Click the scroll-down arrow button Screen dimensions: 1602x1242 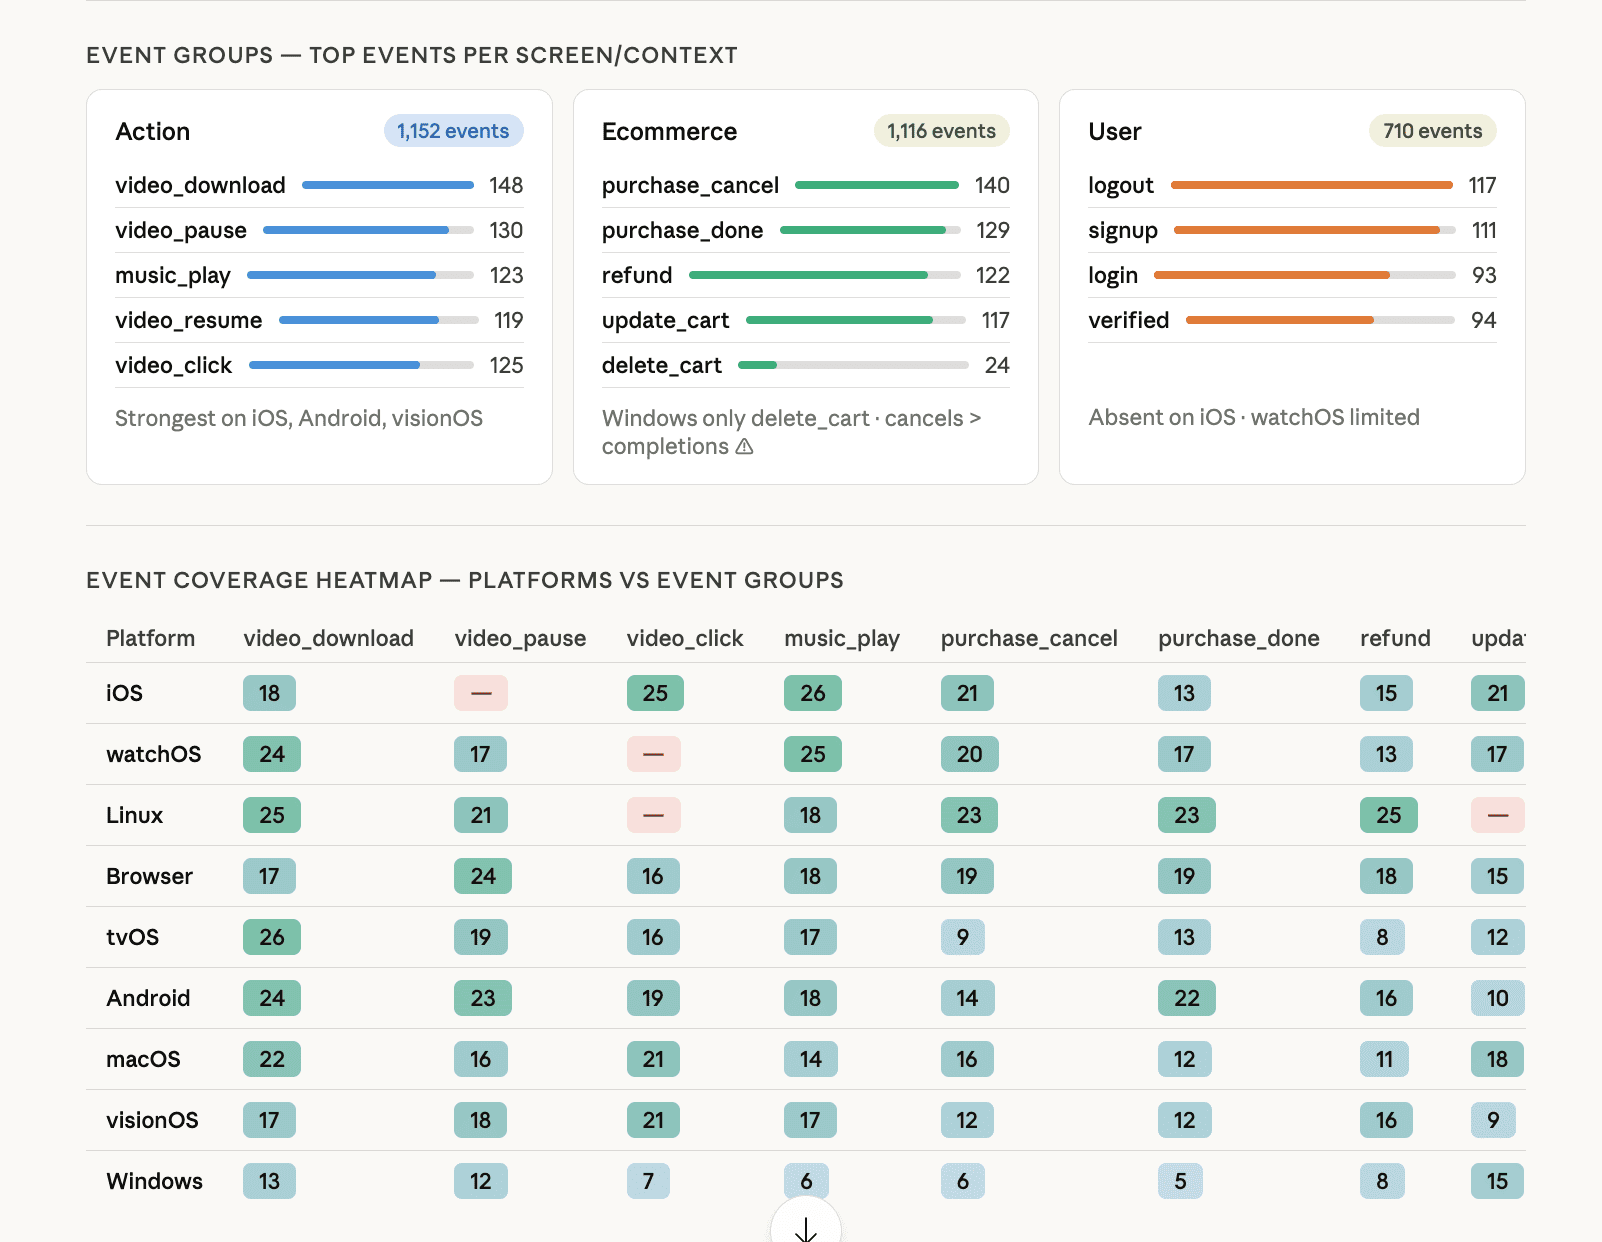click(806, 1228)
